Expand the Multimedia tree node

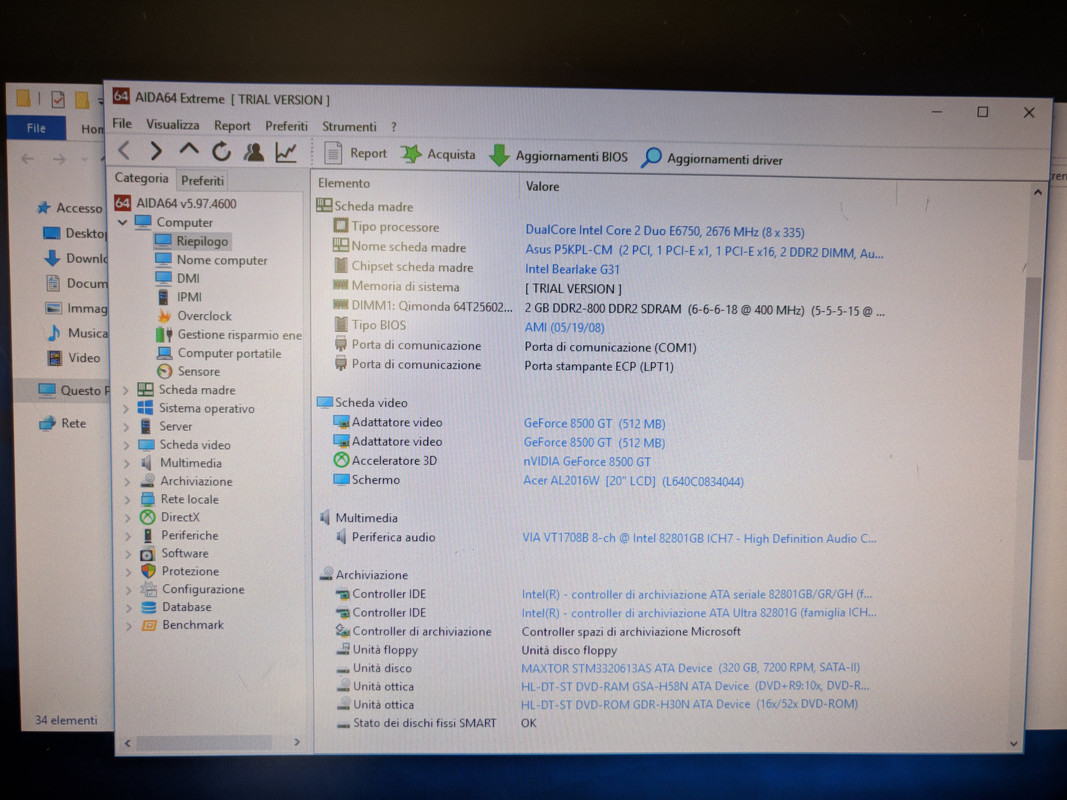tap(127, 463)
